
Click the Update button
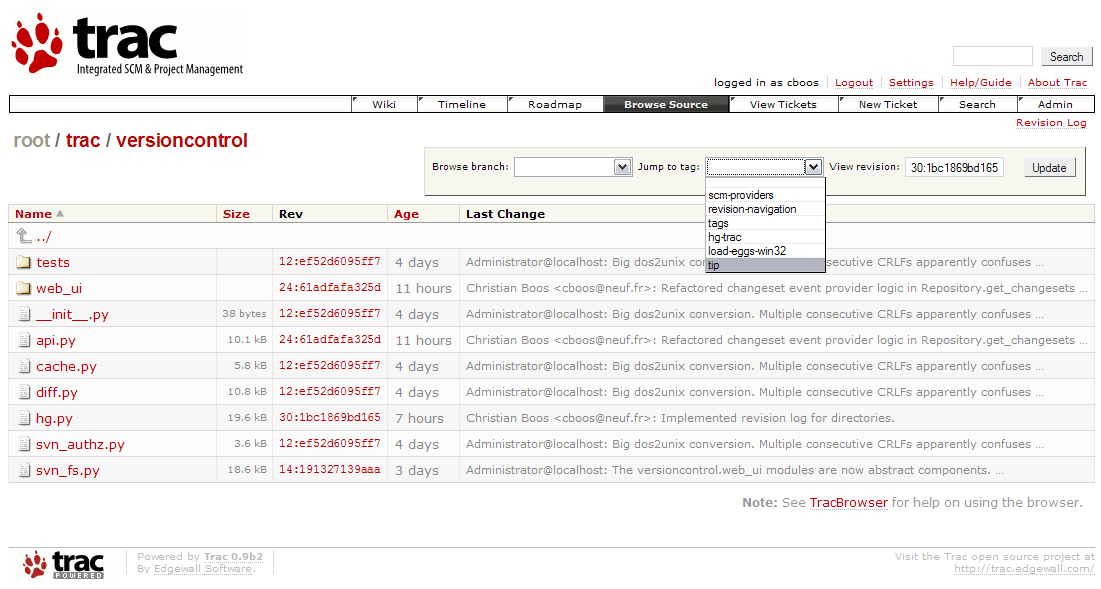tap(1049, 168)
